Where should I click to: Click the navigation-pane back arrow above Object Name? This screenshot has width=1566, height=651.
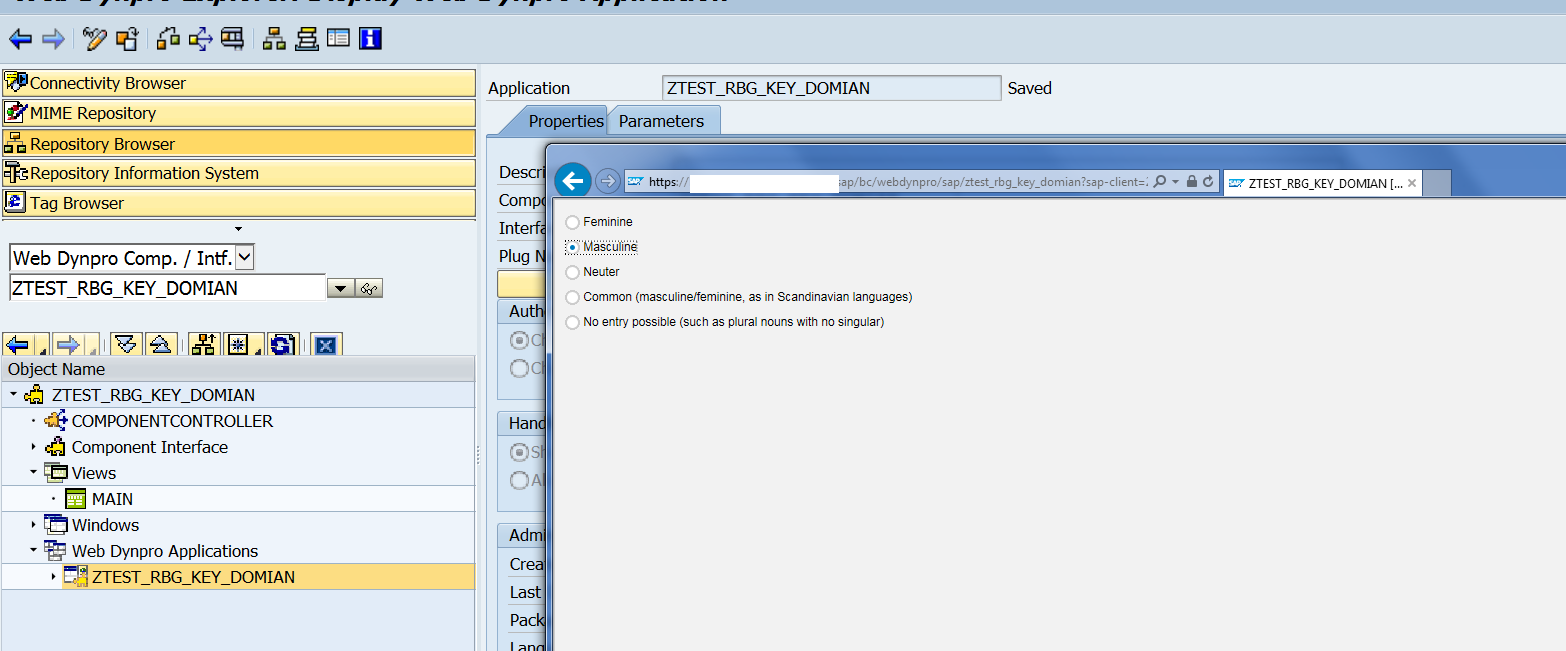pos(17,345)
